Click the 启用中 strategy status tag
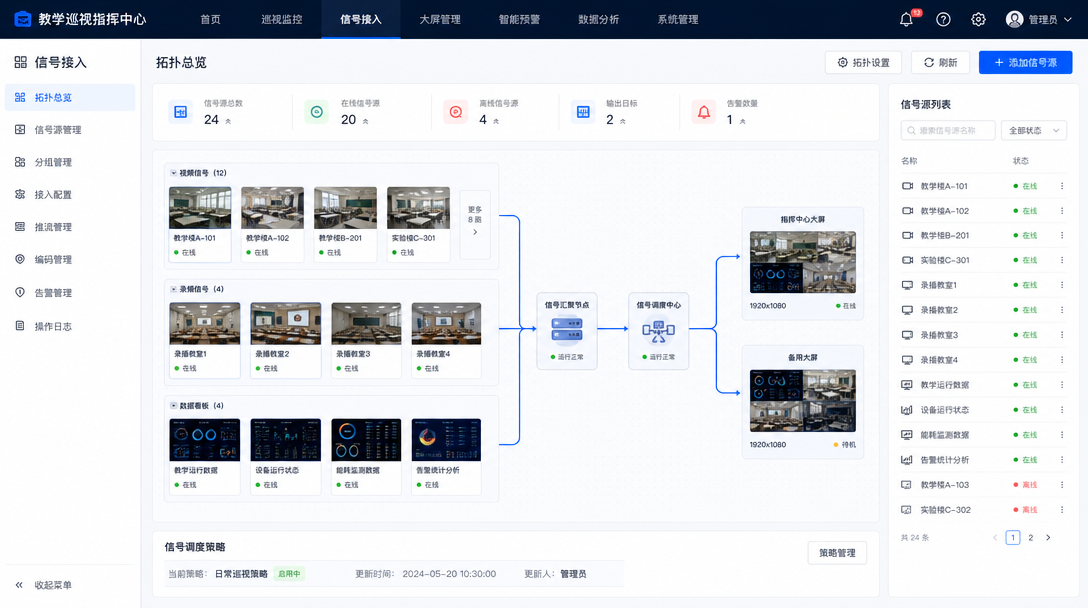This screenshot has height=608, width=1088. pyautogui.click(x=289, y=574)
